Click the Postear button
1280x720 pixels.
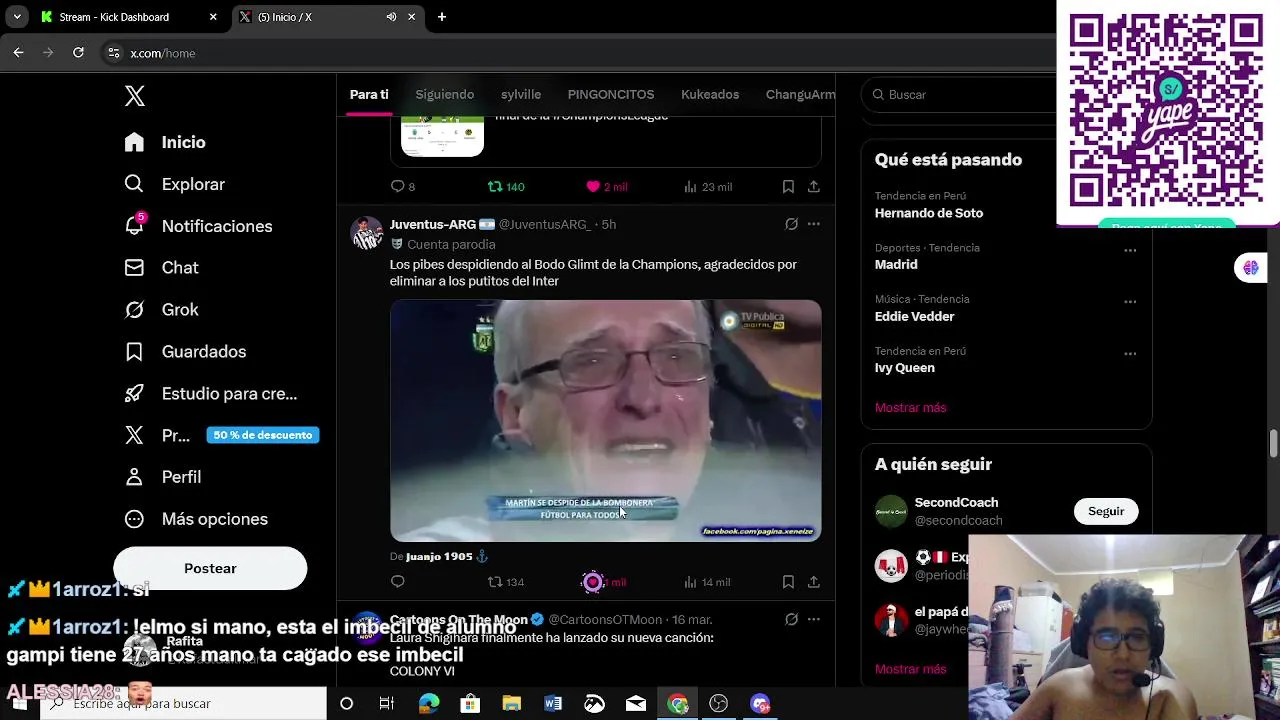pos(210,568)
